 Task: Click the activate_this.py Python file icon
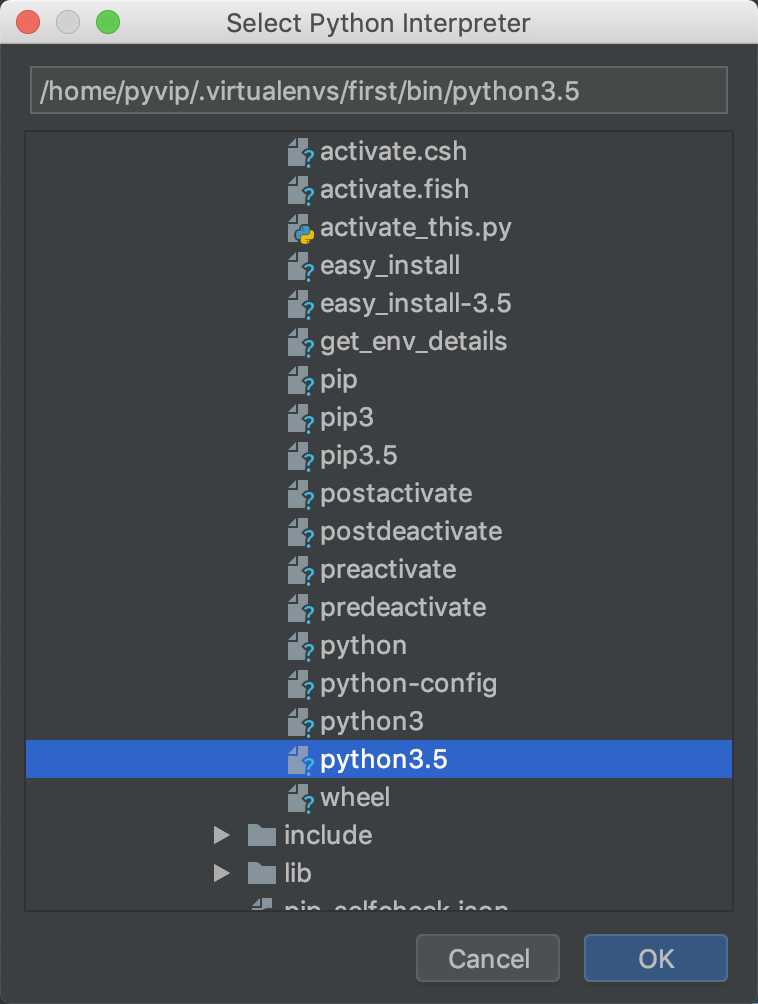point(300,229)
